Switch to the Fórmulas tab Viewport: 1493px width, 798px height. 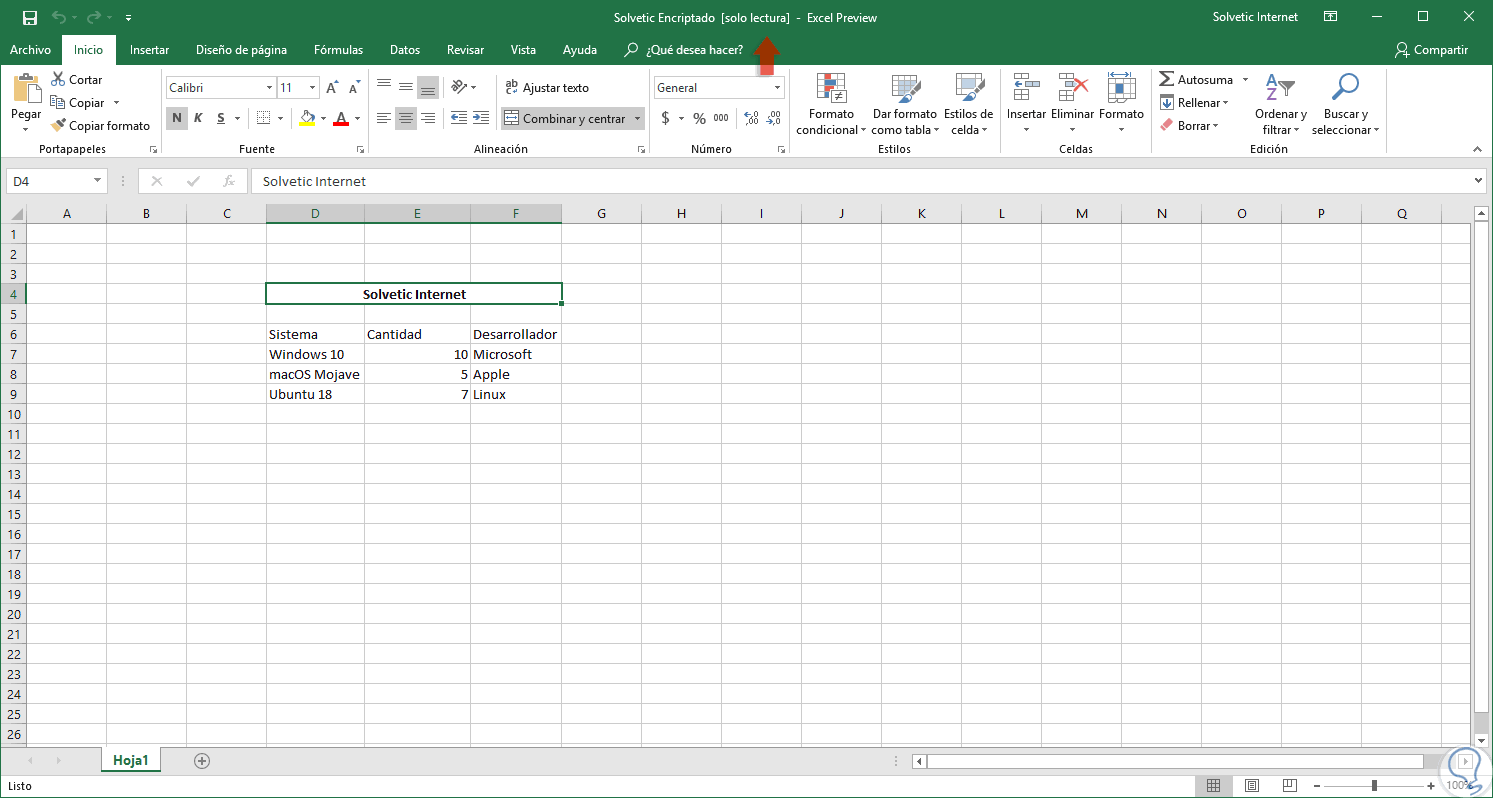point(338,49)
